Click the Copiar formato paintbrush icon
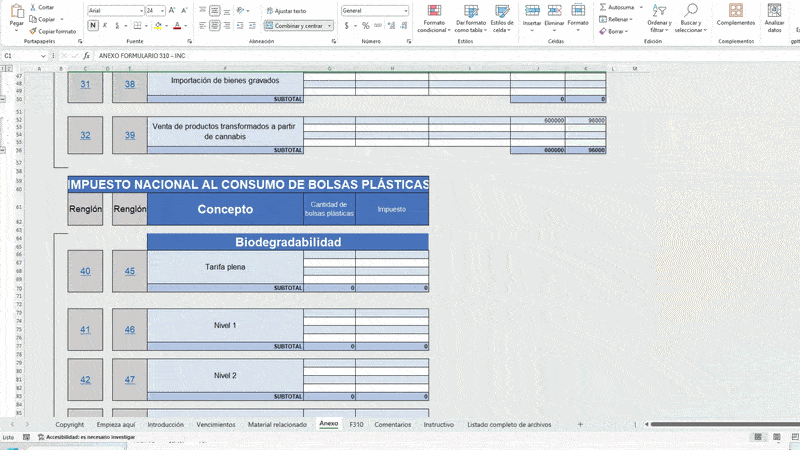Viewport: 800px width, 450px height. [x=33, y=31]
